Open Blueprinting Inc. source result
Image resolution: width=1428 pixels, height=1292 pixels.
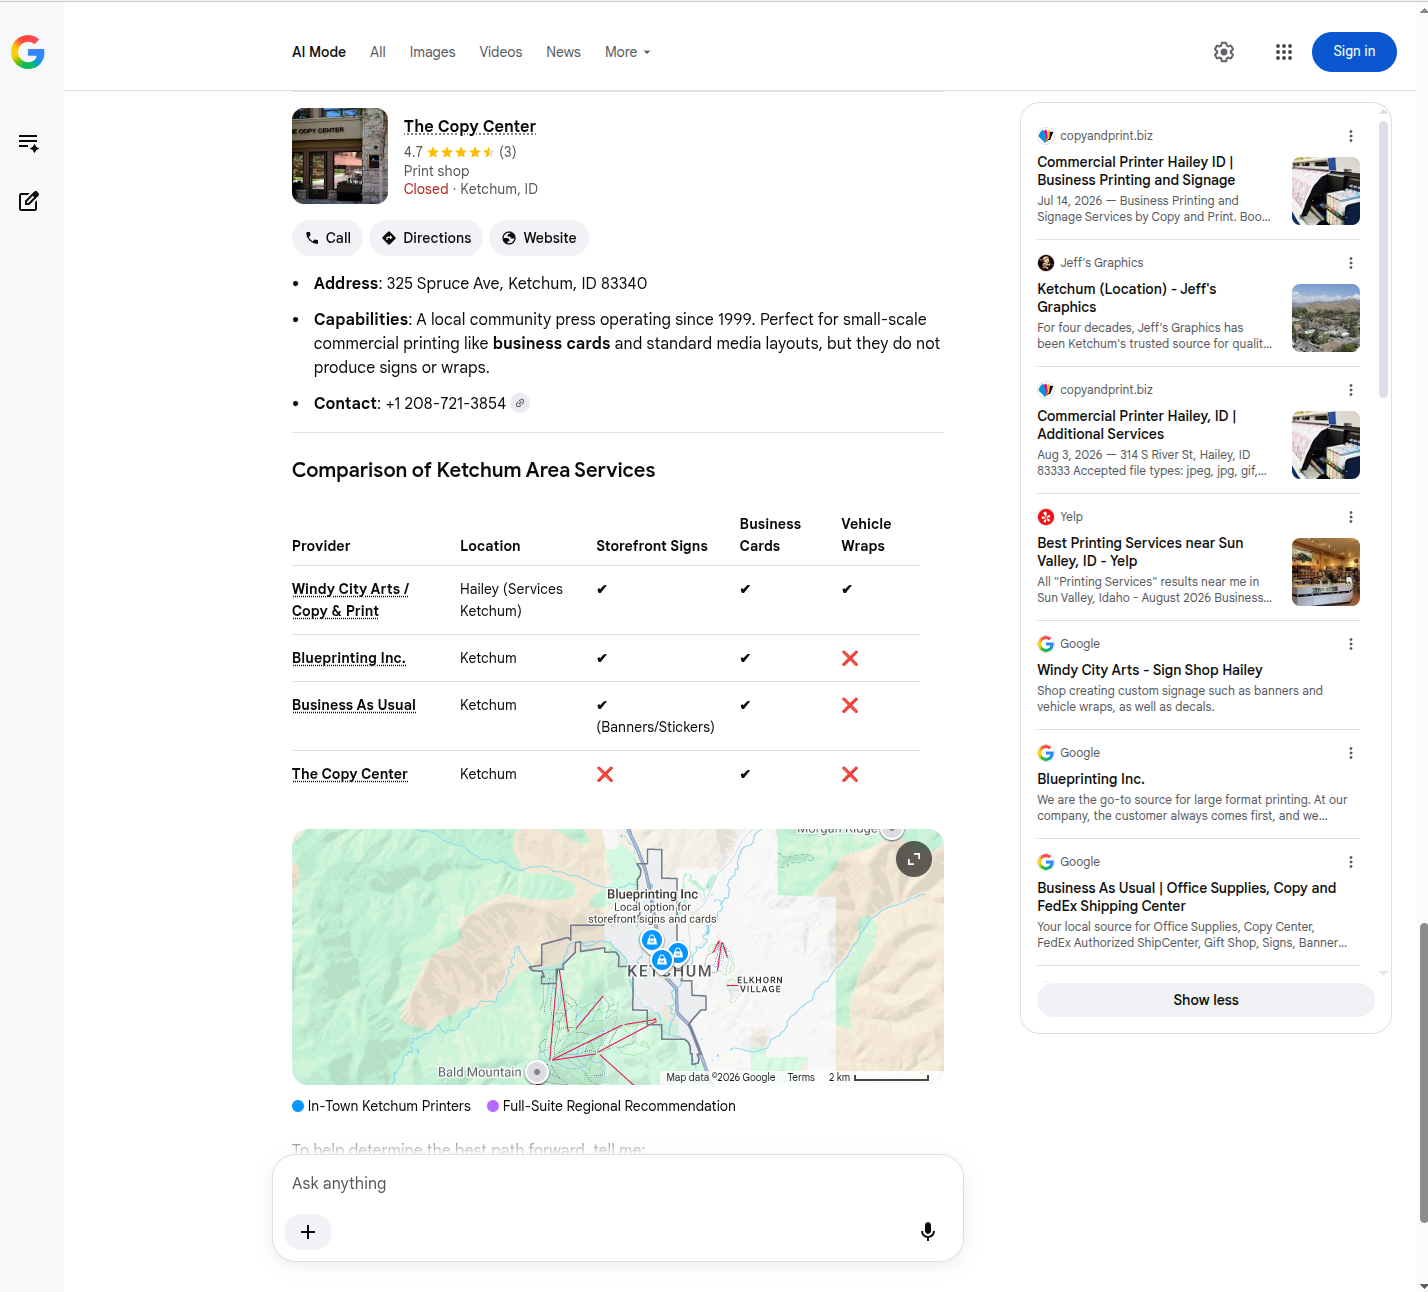coord(1091,779)
